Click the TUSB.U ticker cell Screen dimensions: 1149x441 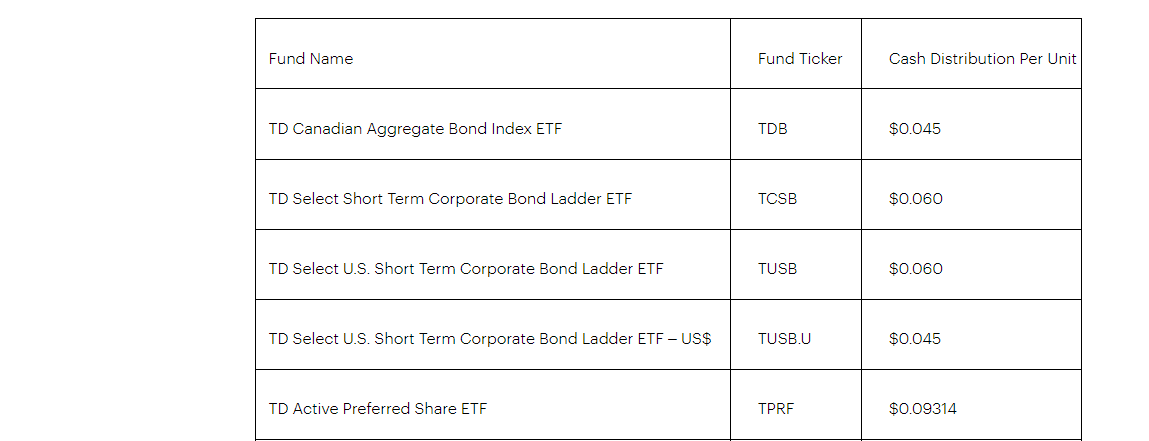pos(784,339)
